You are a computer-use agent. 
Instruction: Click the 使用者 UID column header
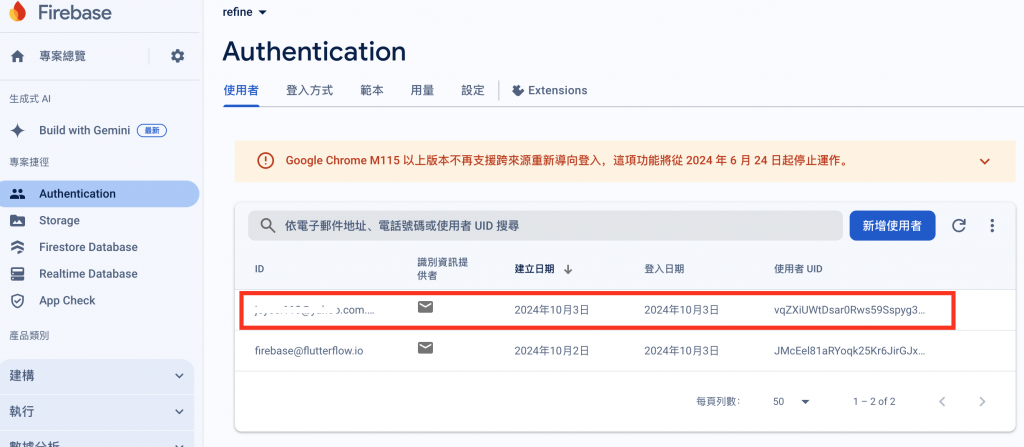(x=798, y=269)
